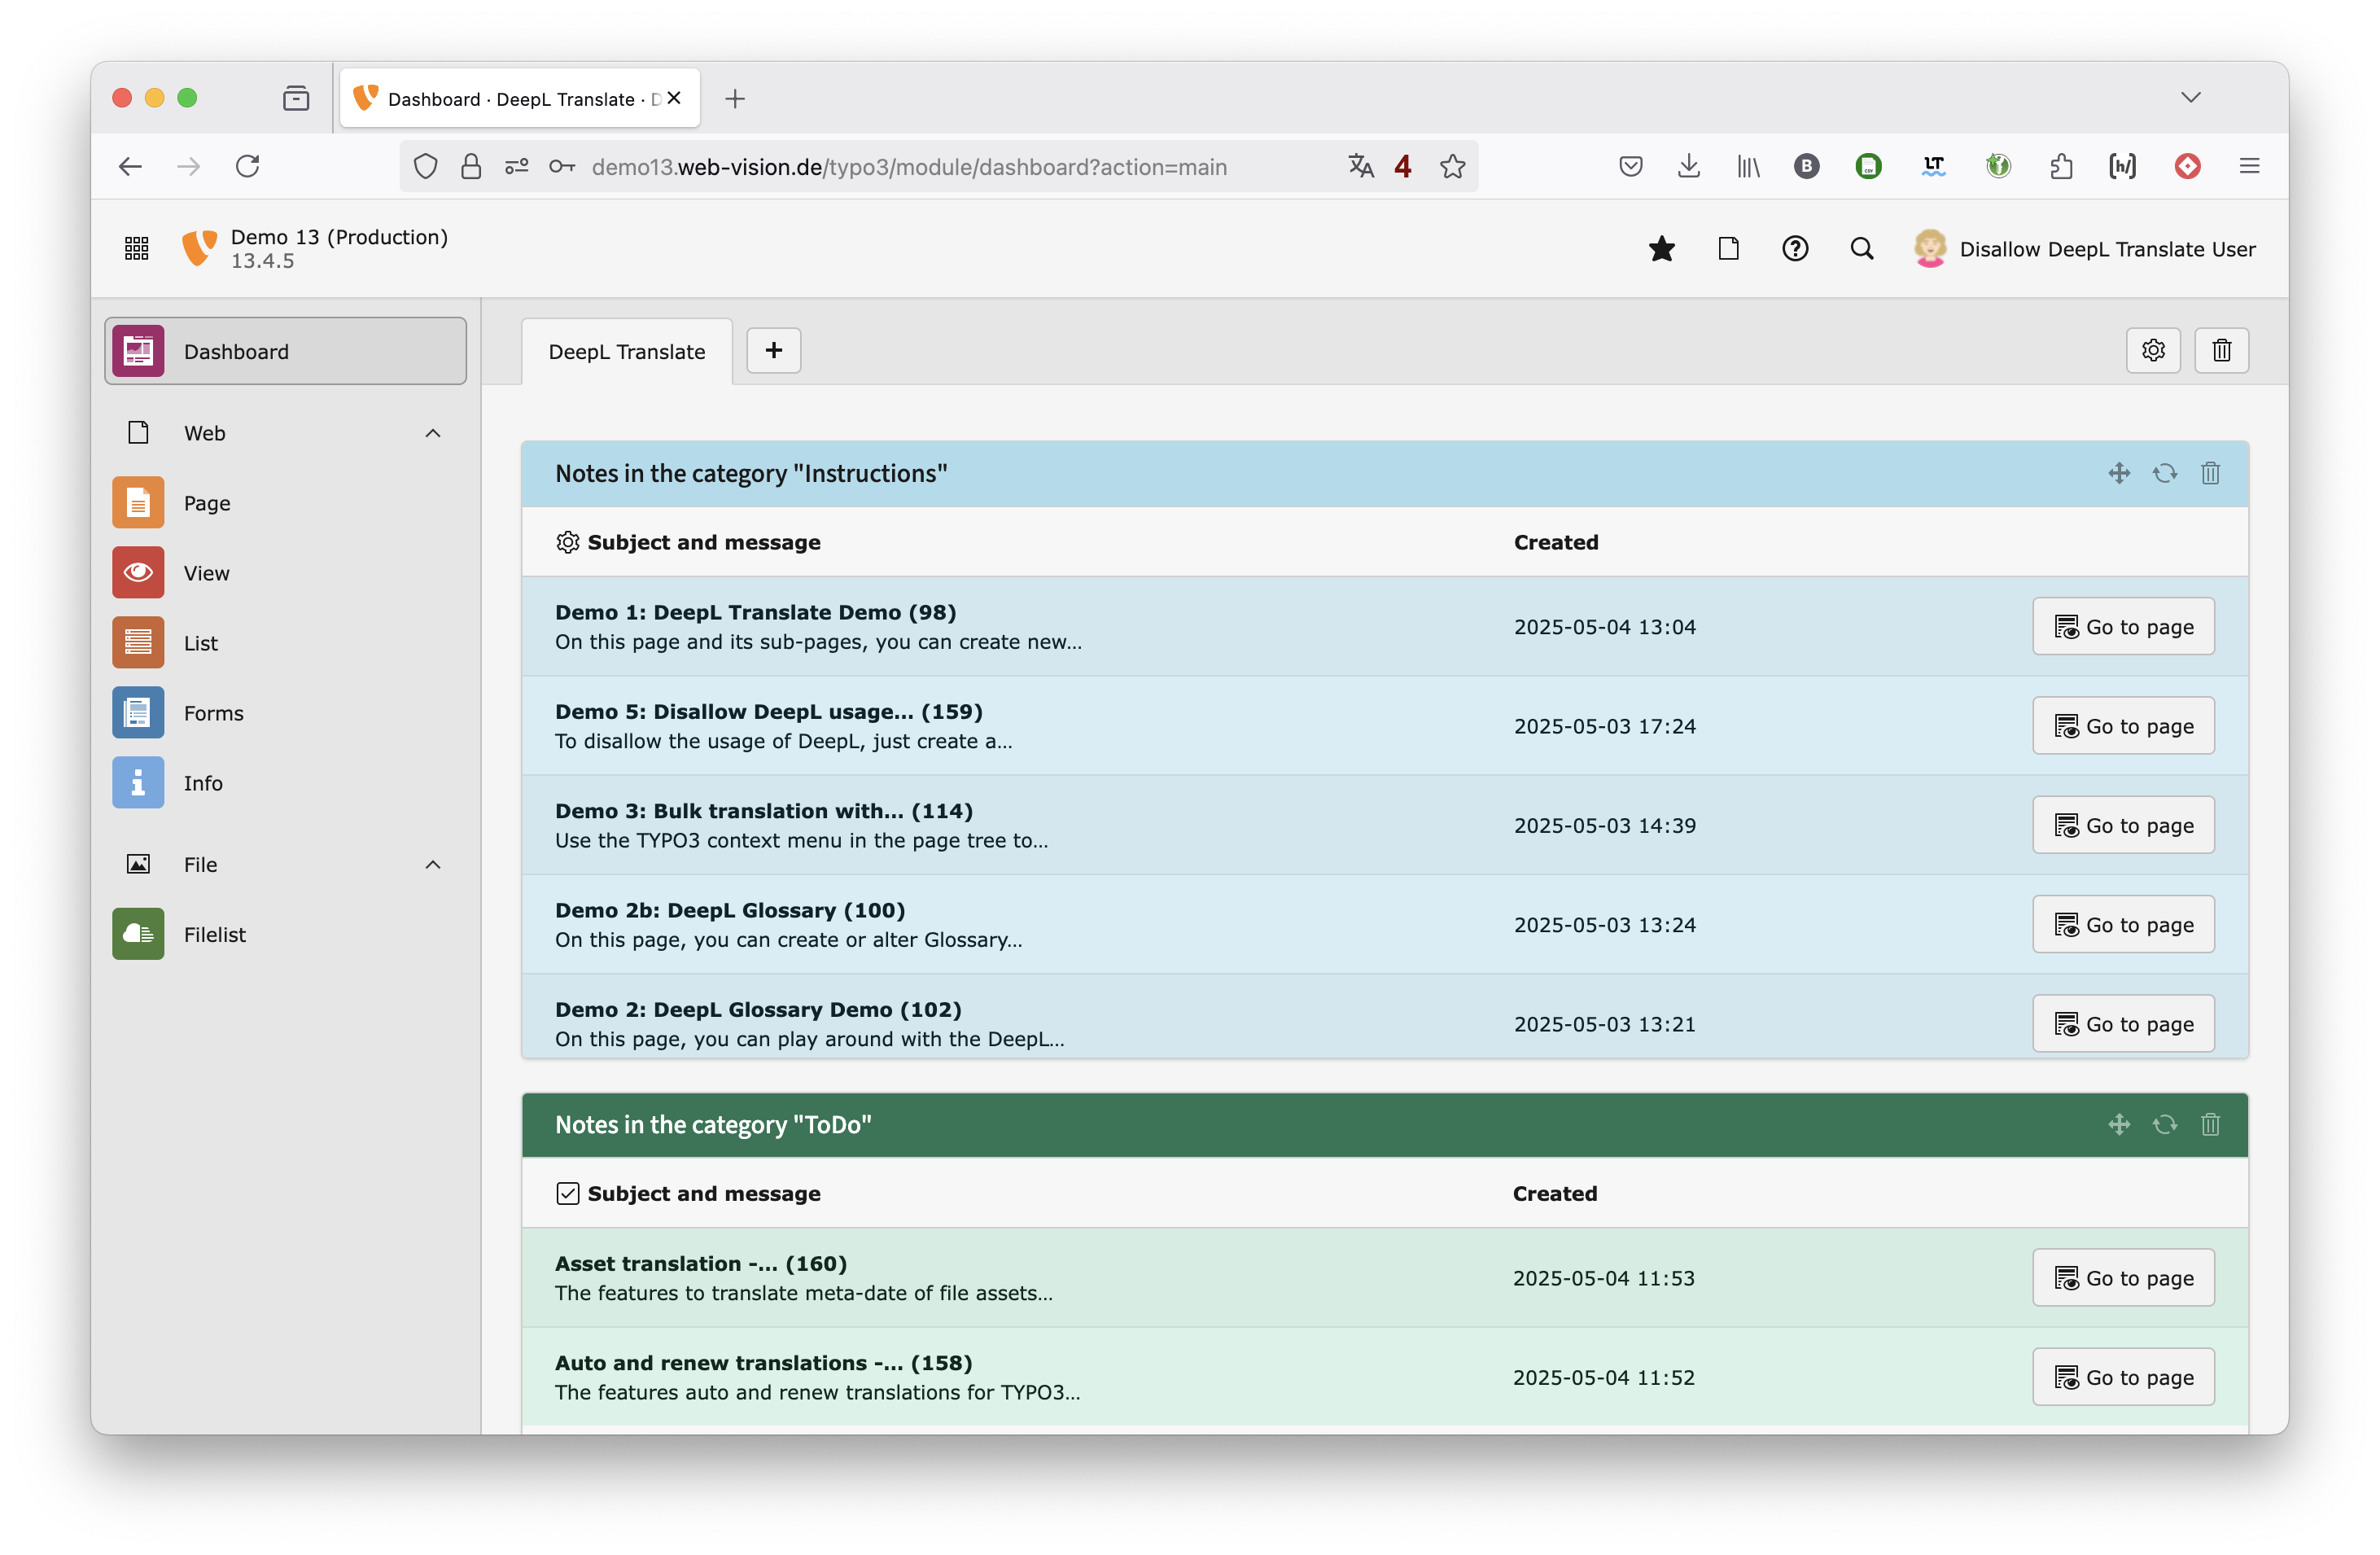Open the Firefox hamburger application menu

(x=2249, y=166)
